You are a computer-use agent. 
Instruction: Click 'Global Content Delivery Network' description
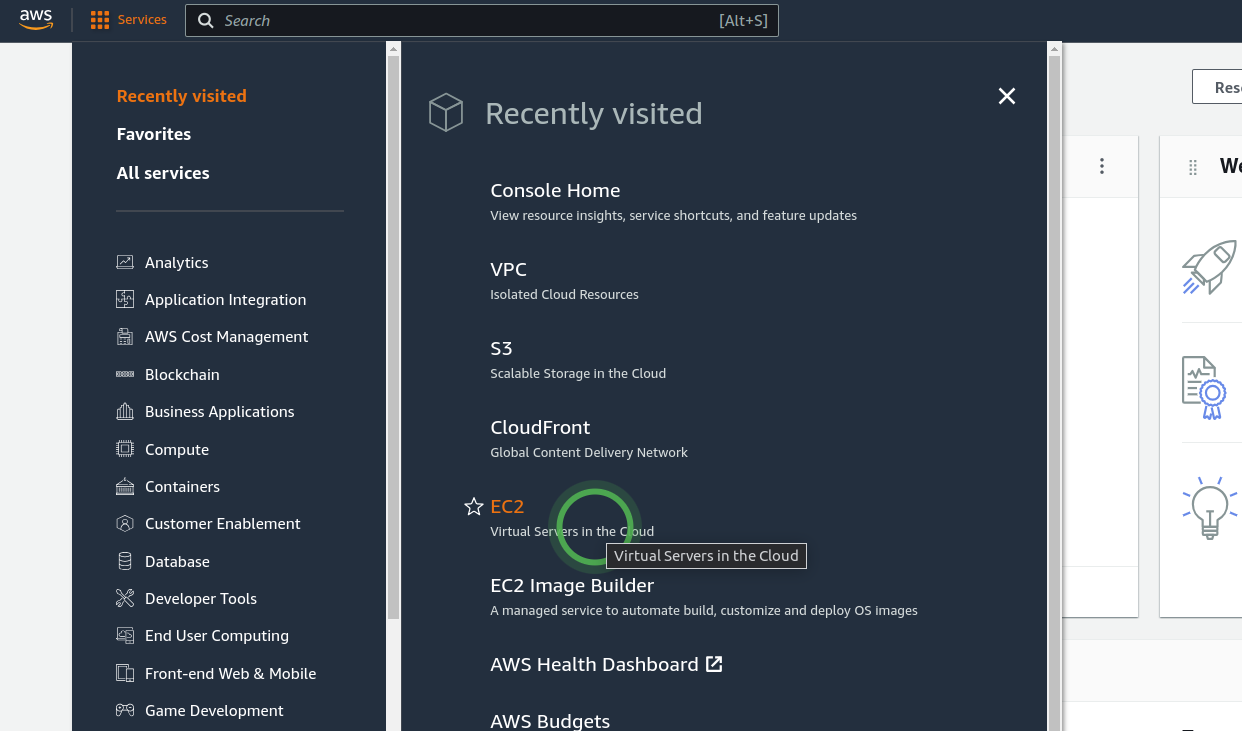[589, 452]
